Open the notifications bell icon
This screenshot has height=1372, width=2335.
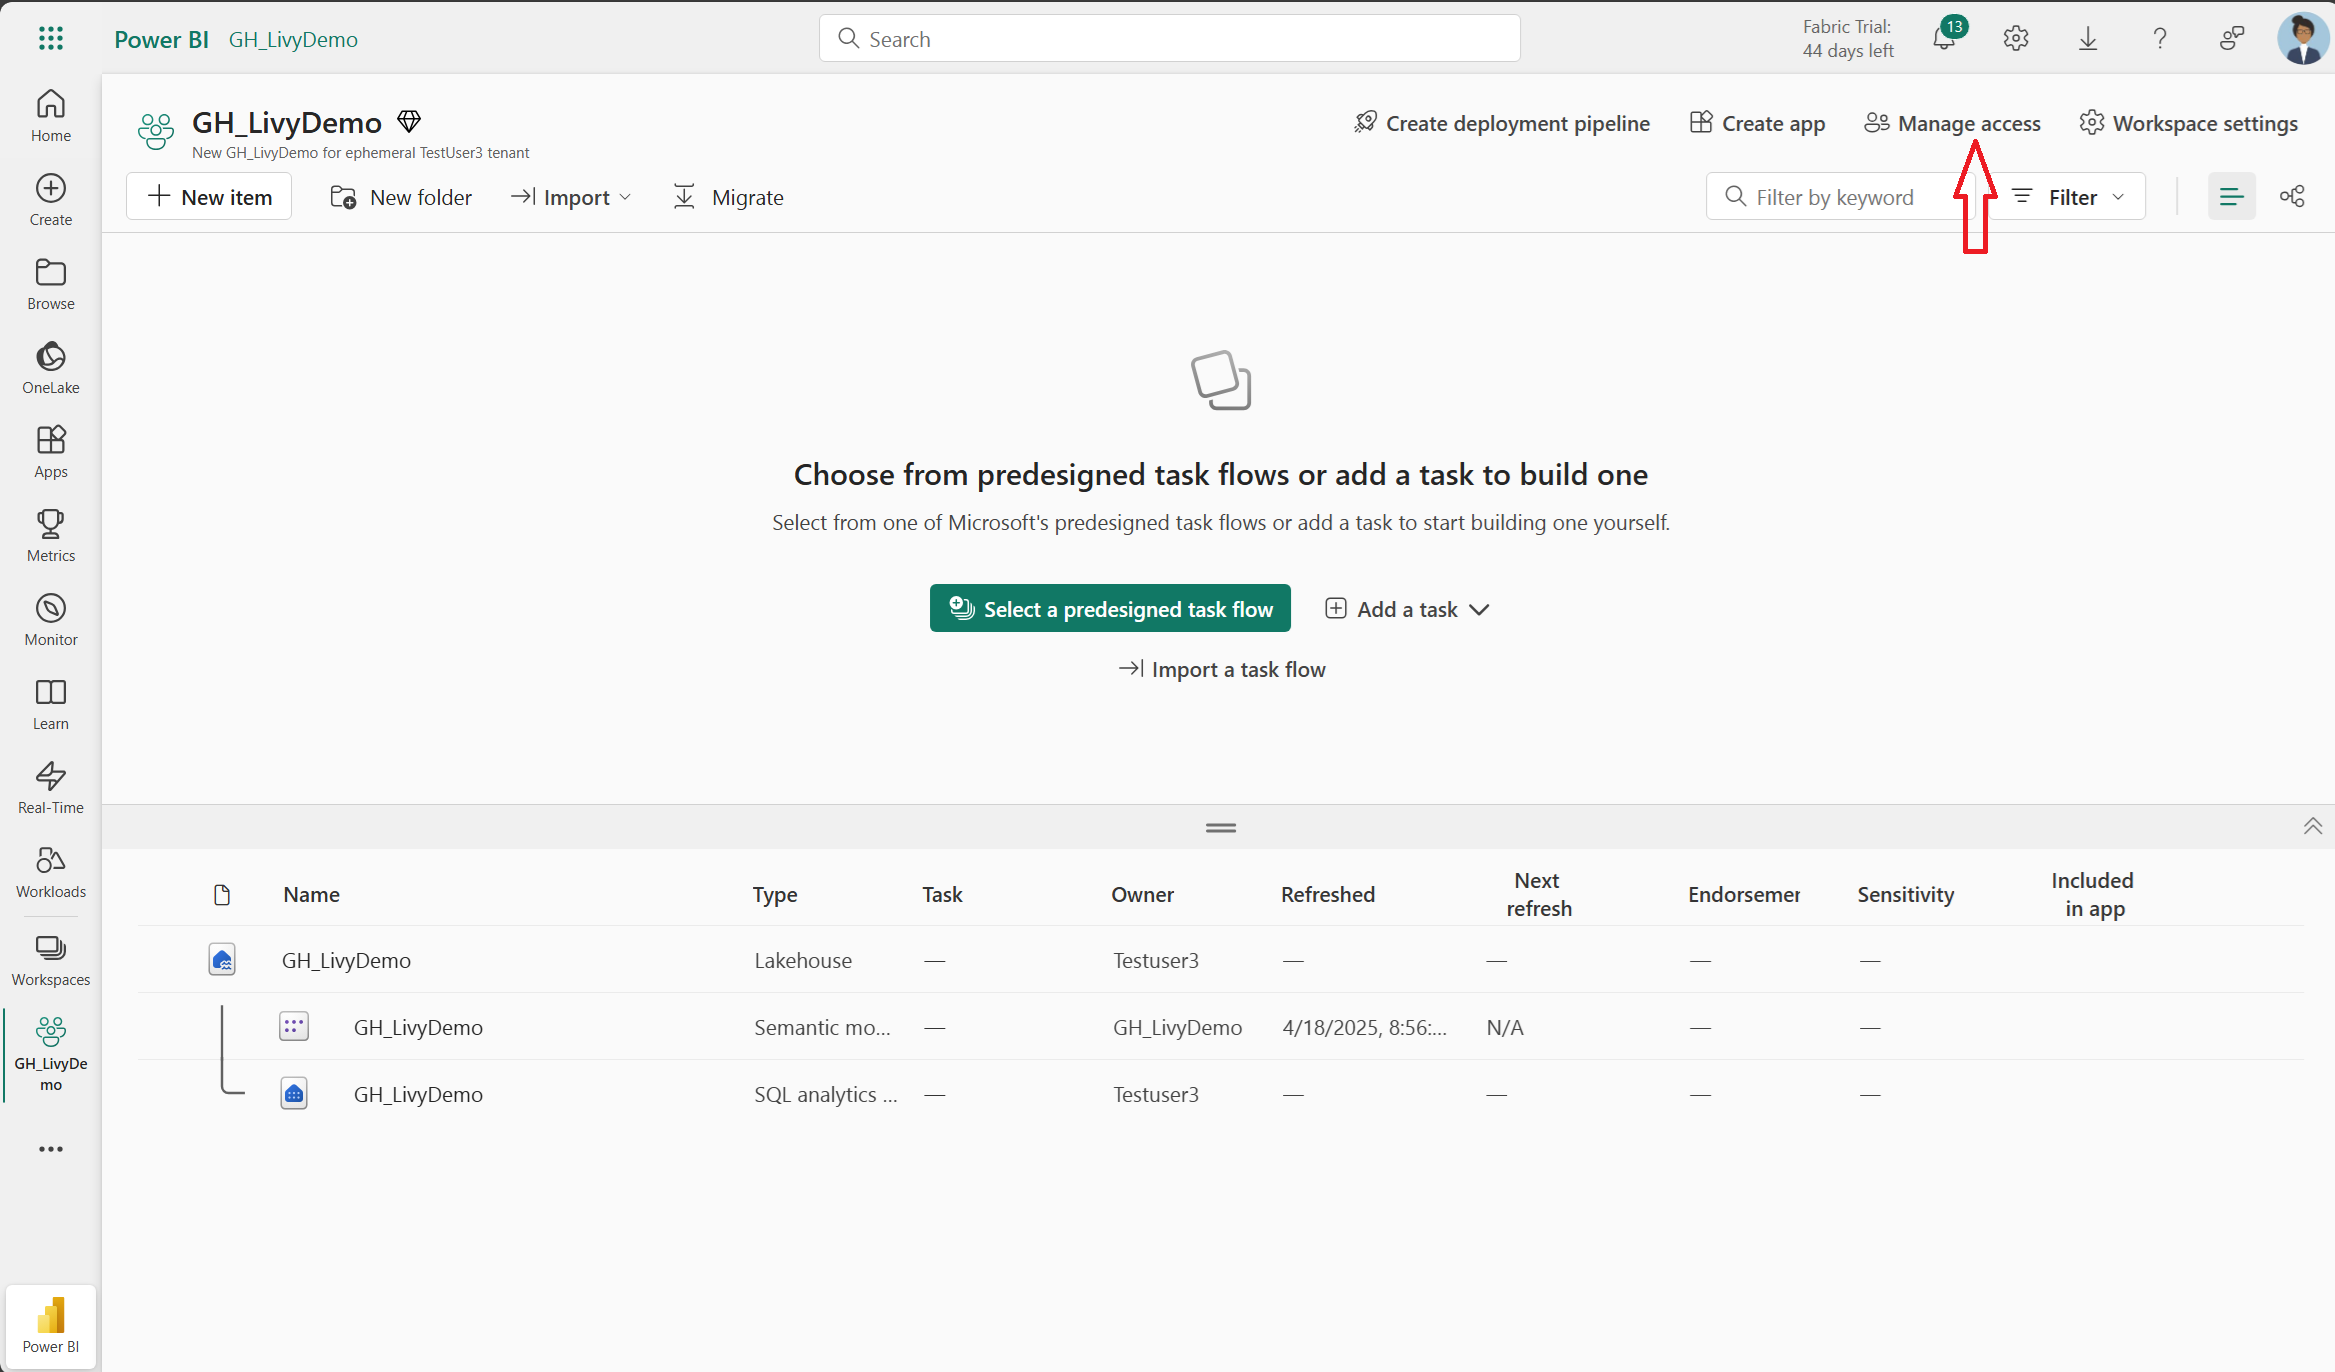click(x=1944, y=40)
